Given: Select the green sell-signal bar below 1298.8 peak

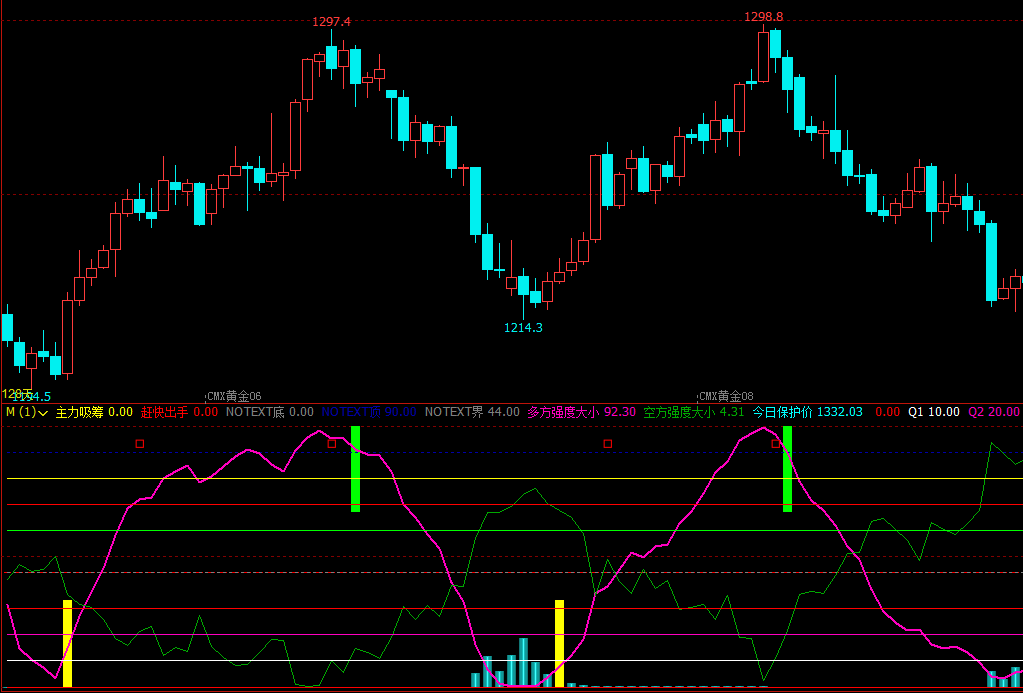Looking at the screenshot, I should [787, 469].
